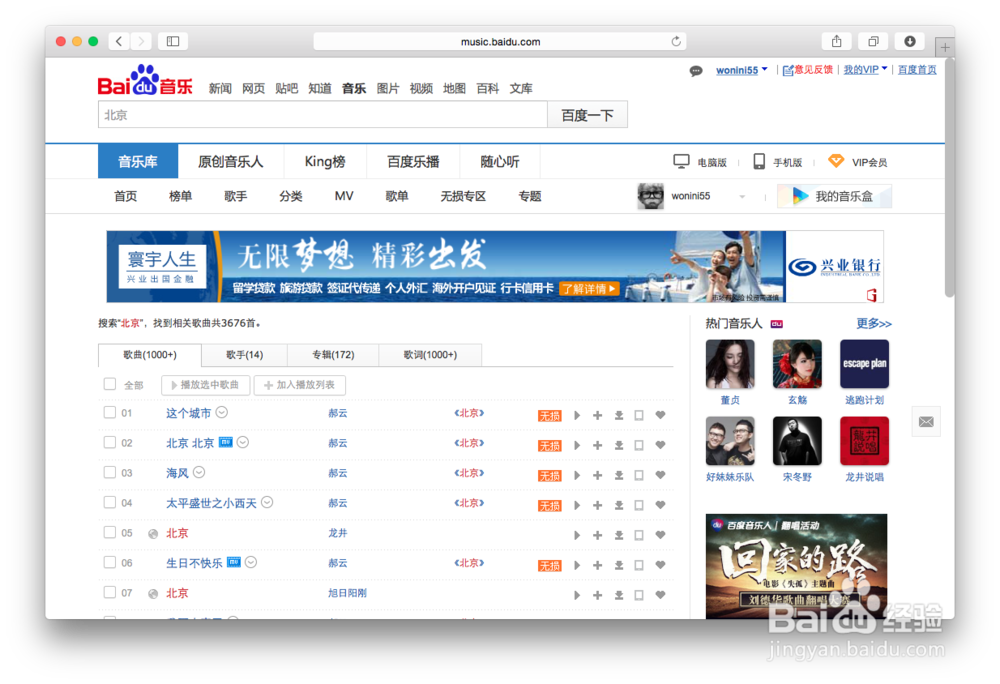This screenshot has height=684, width=1000.
Task: Check the box for 生日不快乐
Action: click(110, 562)
